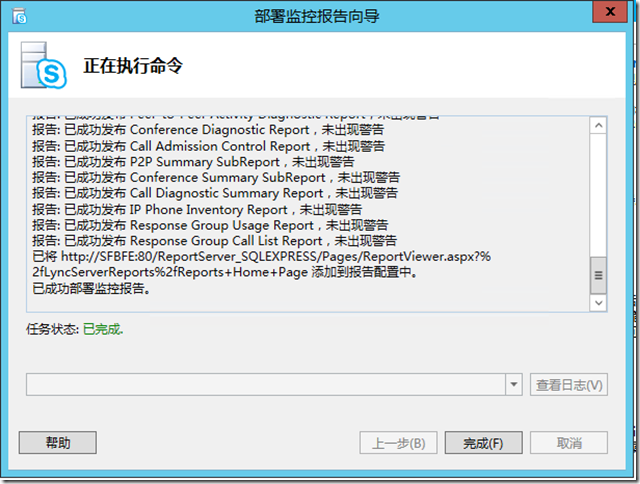Click the Conference Summary SubReport line
The width and height of the screenshot is (640, 484).
click(x=216, y=178)
